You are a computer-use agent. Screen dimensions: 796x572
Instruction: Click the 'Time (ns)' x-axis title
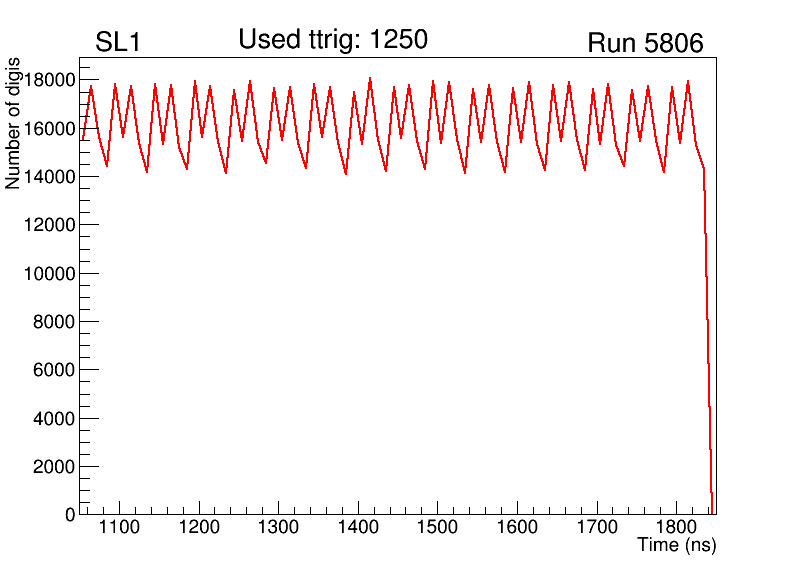click(x=676, y=546)
